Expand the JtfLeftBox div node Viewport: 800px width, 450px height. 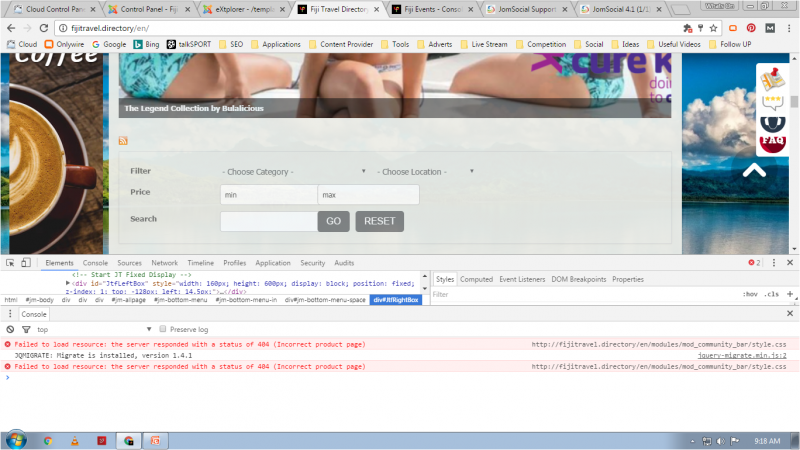point(68,283)
